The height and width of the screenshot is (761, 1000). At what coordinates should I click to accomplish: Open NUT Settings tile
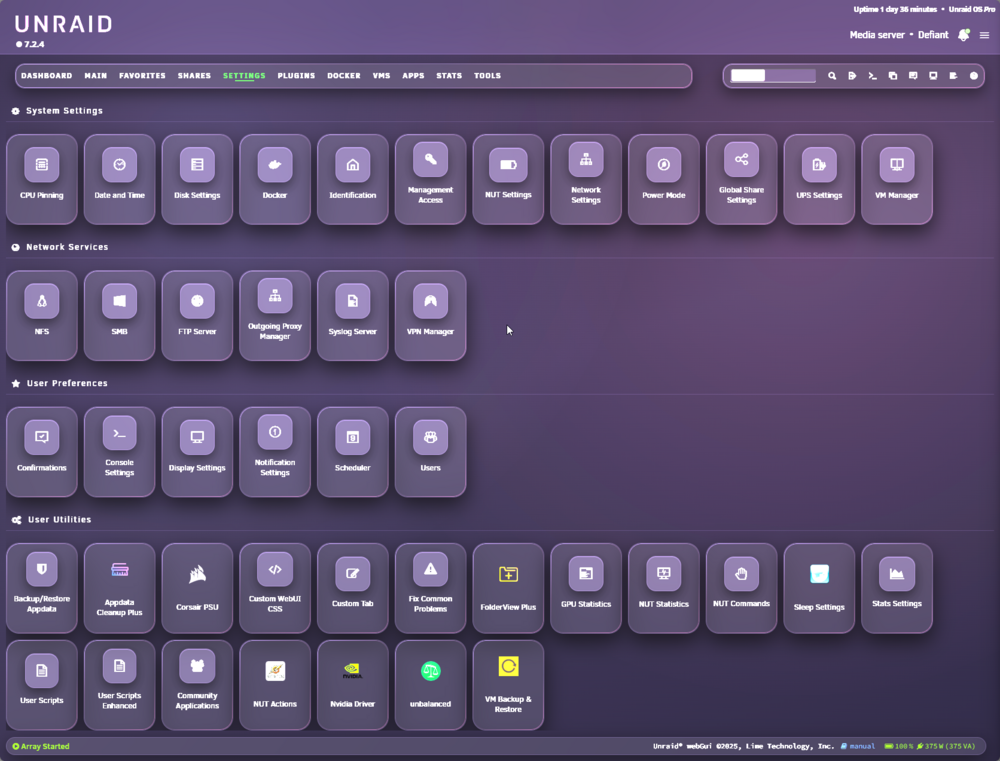coord(508,179)
